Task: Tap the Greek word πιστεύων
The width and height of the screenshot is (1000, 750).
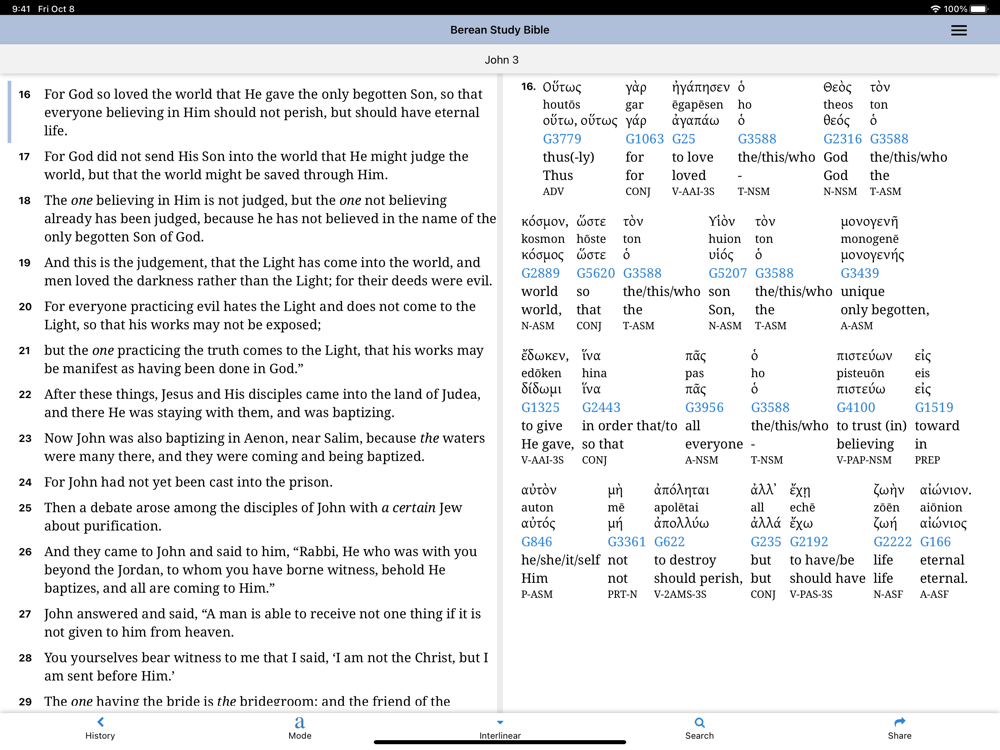Action: tap(864, 355)
